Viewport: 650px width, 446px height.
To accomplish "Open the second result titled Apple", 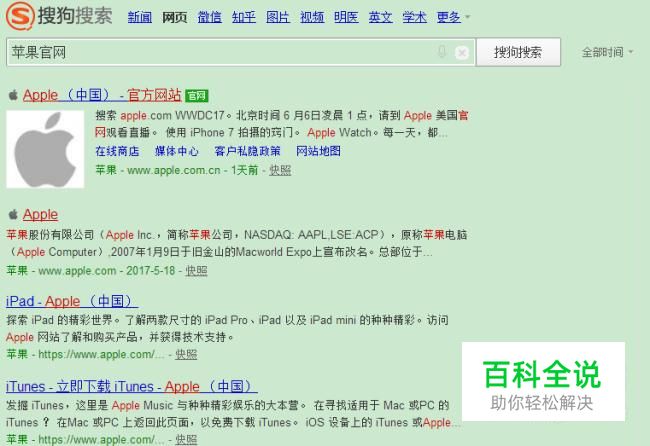I will [40, 215].
